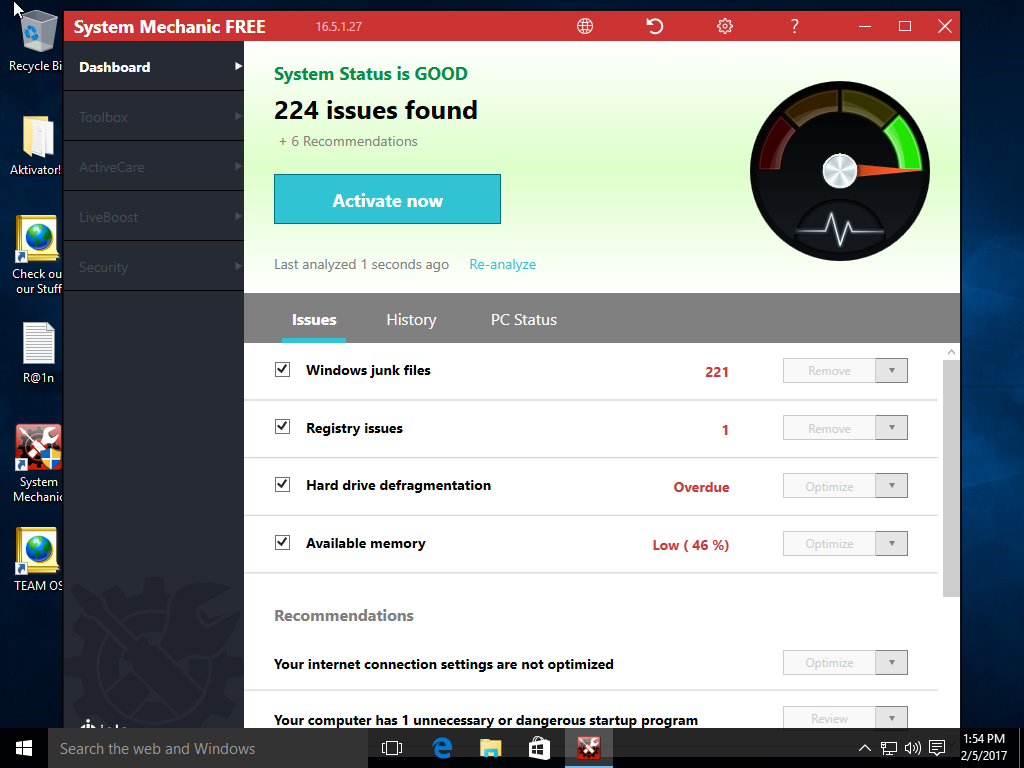Expand dropdown next to Registry issues Remove
Image resolution: width=1024 pixels, height=768 pixels.
891,428
